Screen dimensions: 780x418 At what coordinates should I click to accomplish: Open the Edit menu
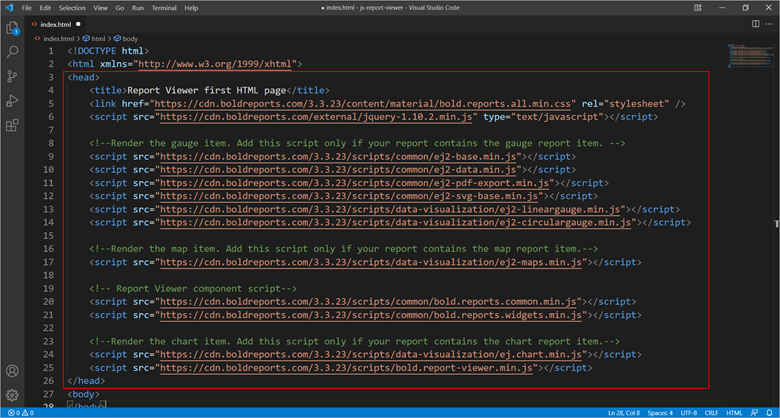pyautogui.click(x=45, y=8)
